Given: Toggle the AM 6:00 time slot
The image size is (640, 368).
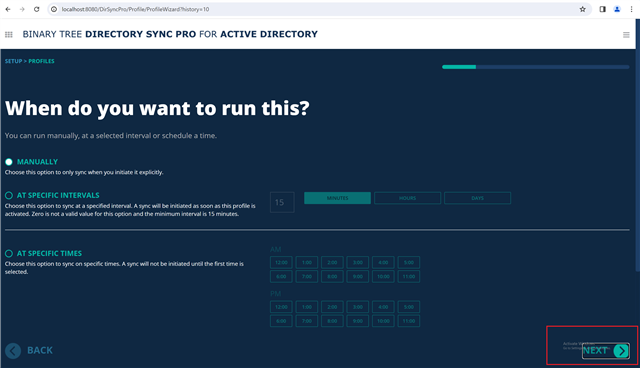Looking at the screenshot, I should tap(281, 276).
